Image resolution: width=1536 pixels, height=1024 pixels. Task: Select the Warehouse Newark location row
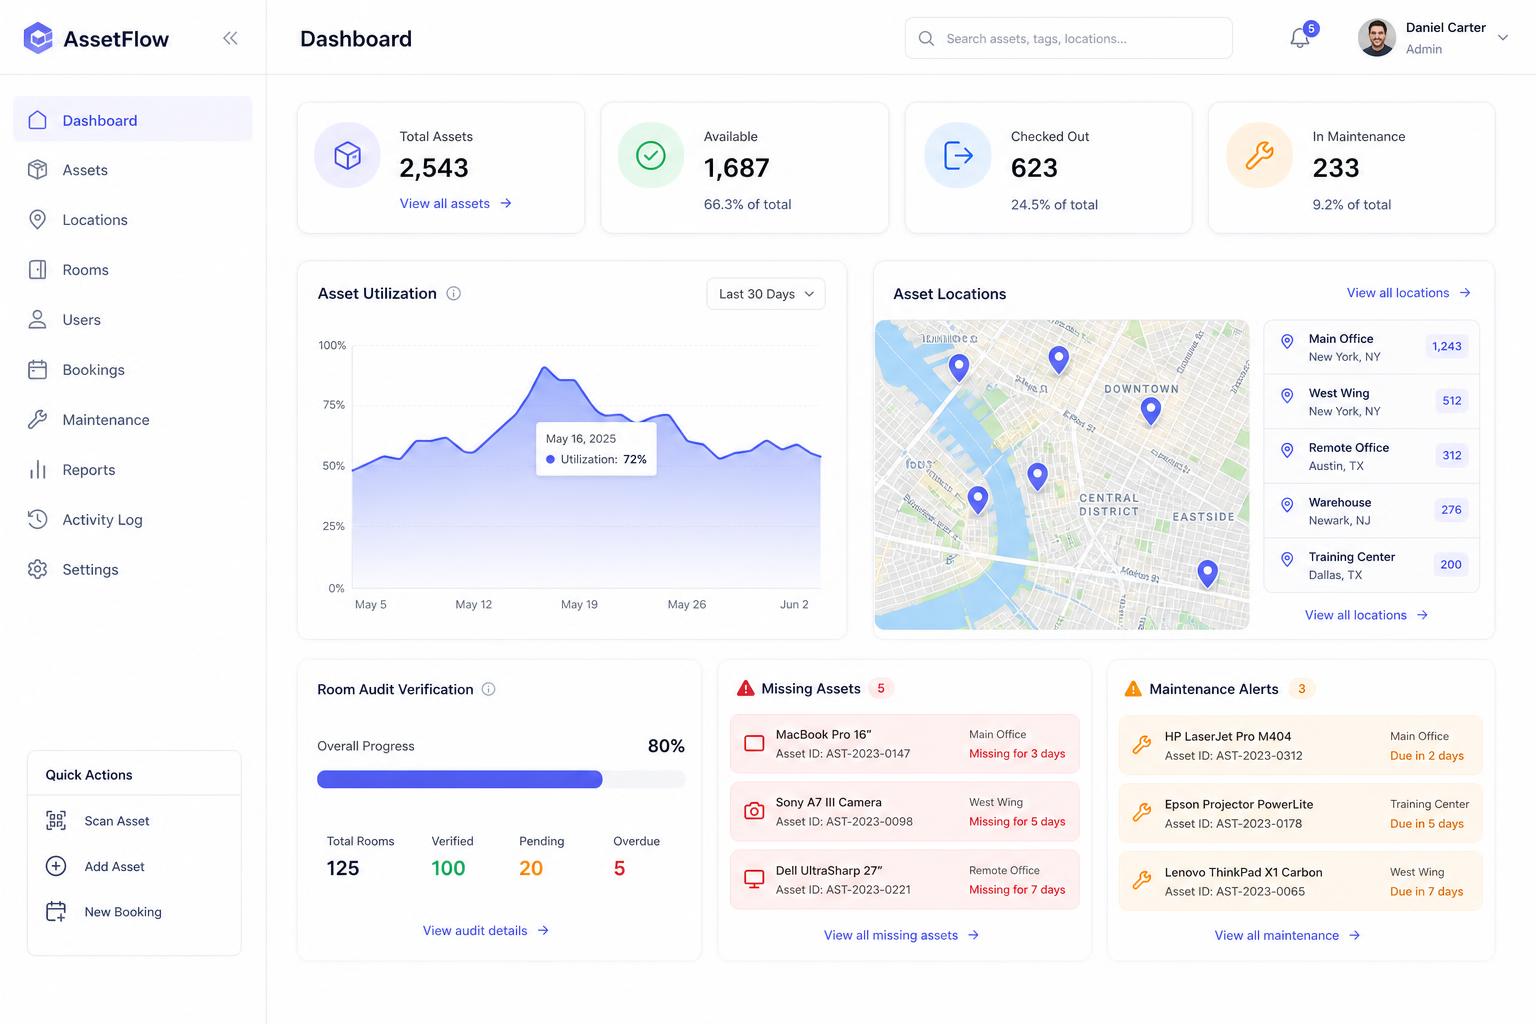click(x=1371, y=511)
